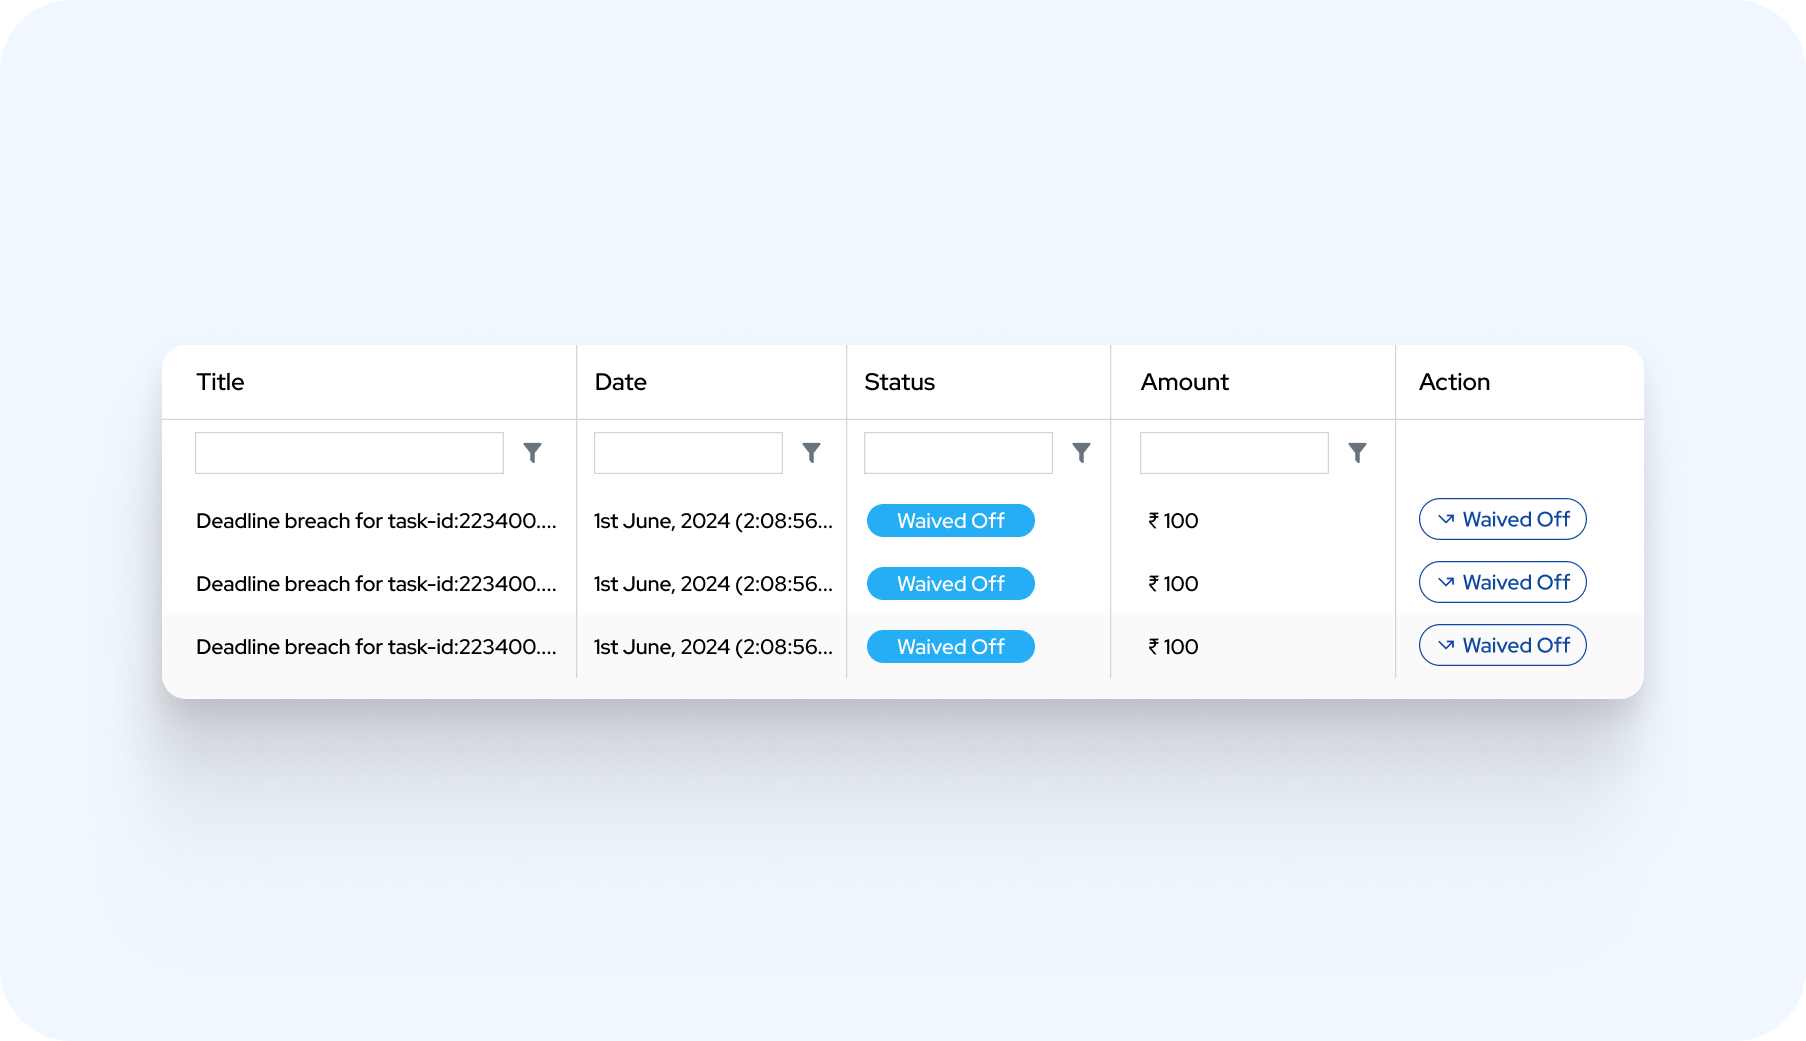Select the Status column header
This screenshot has width=1806, height=1041.
(x=899, y=382)
